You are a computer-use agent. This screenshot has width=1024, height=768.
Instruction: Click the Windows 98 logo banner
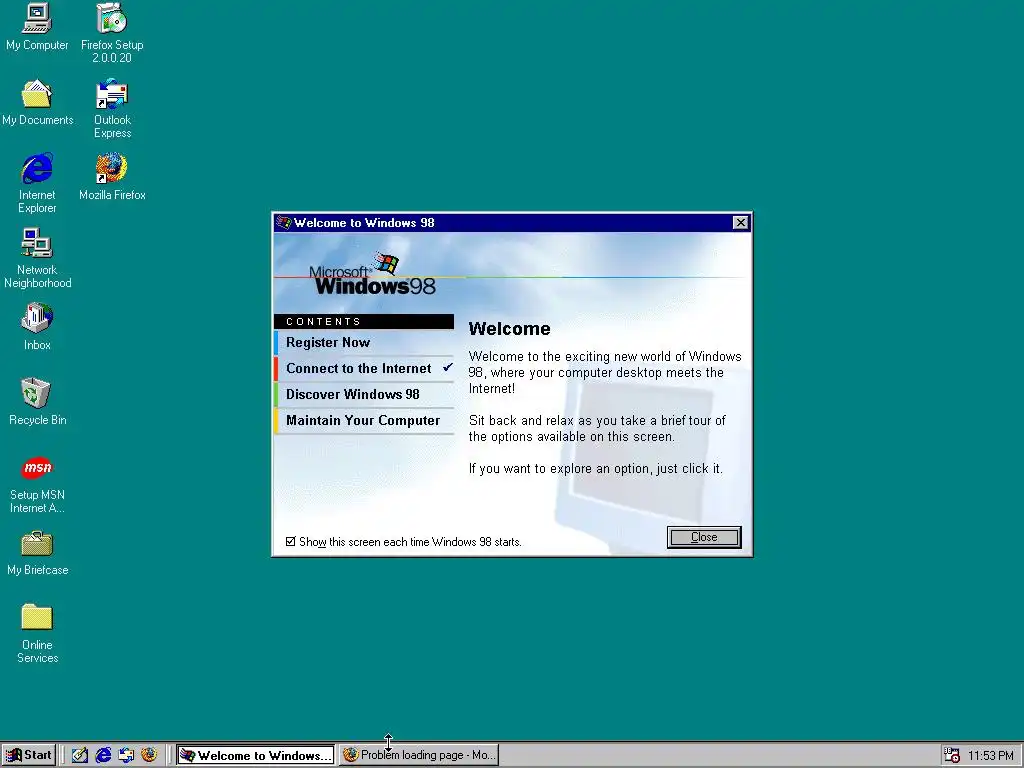(372, 274)
